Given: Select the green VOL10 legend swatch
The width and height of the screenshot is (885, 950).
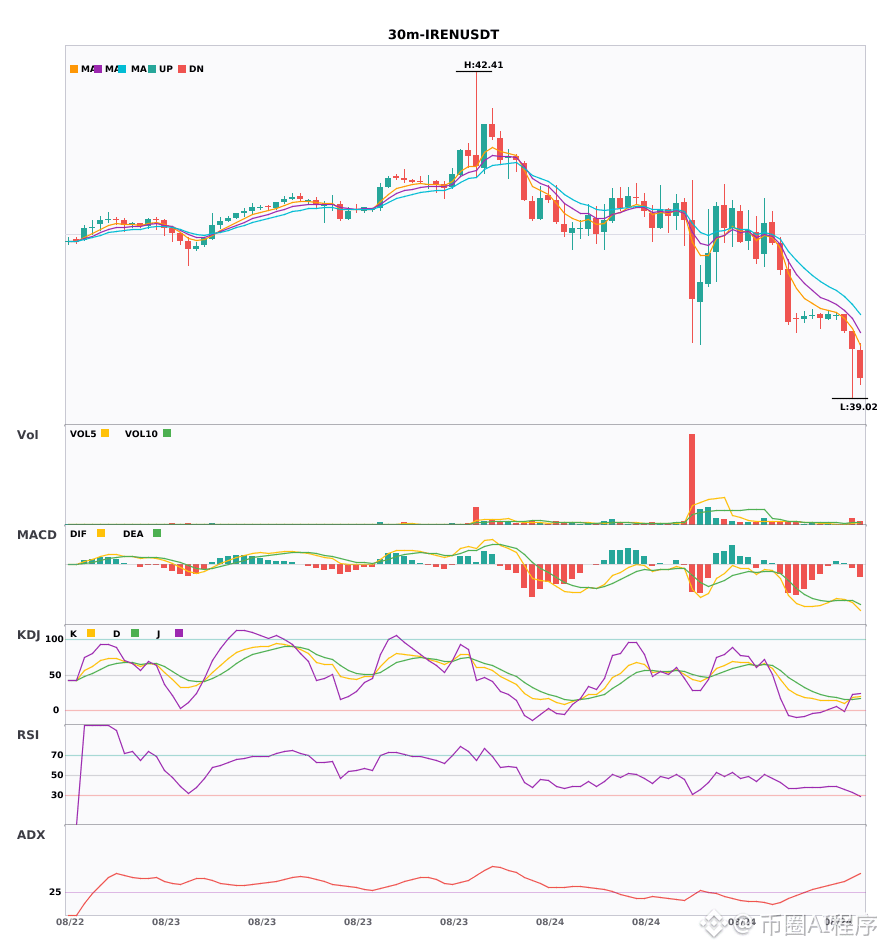Looking at the screenshot, I should coord(167,433).
